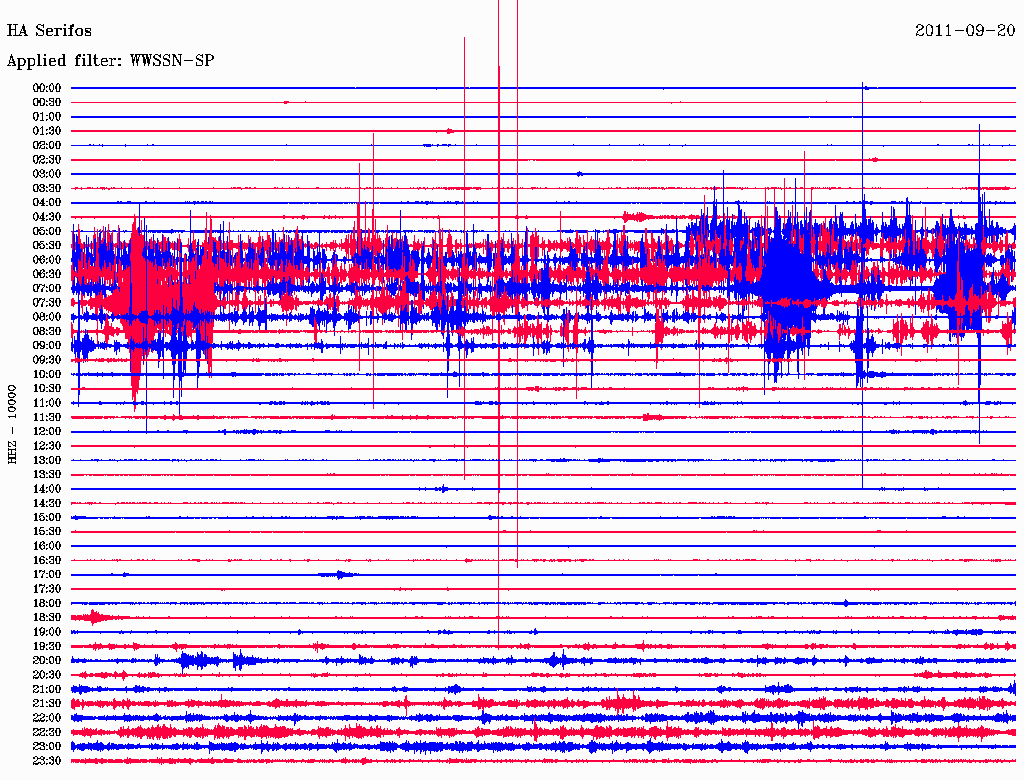This screenshot has height=780, width=1024.
Task: Click the 'HA Serifos' station title
Action: tap(49, 31)
